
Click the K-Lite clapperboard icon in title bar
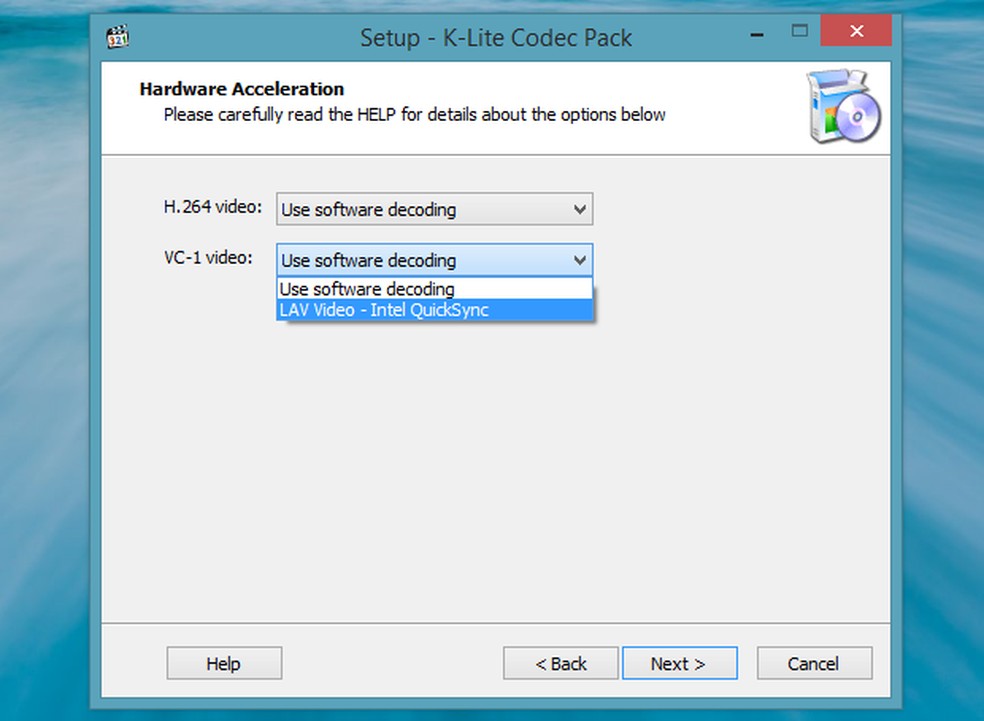click(x=118, y=38)
